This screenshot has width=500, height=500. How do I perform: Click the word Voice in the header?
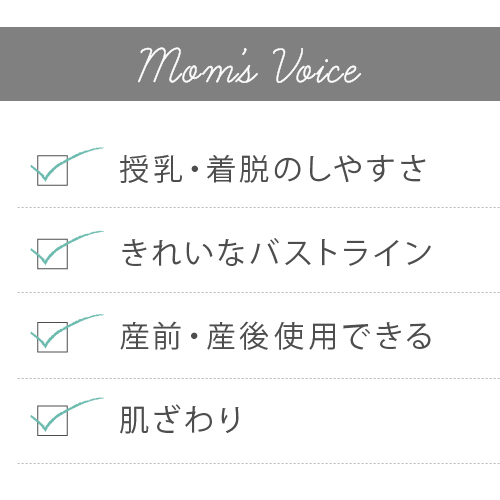coord(317,65)
